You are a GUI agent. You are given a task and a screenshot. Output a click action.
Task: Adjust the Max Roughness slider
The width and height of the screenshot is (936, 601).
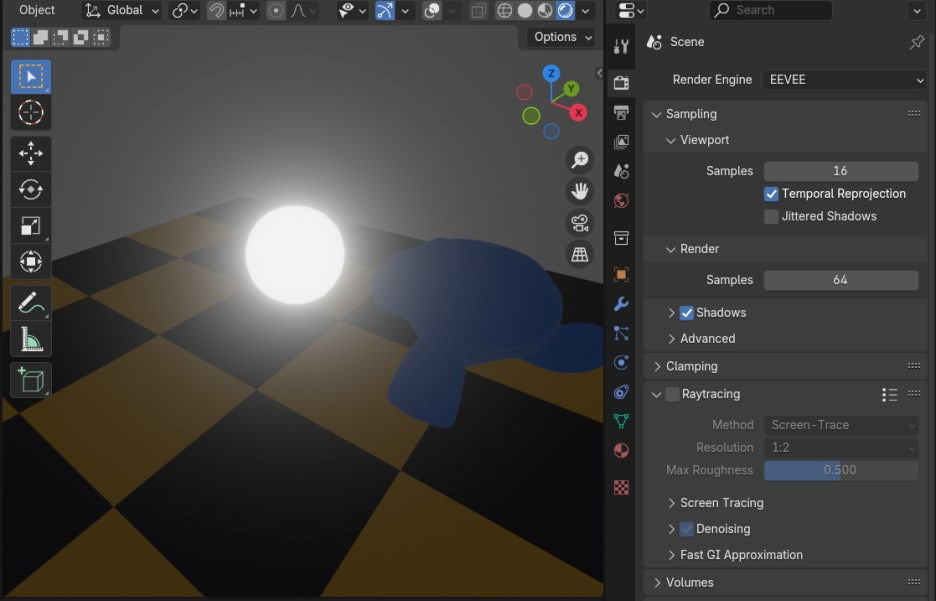coord(840,470)
